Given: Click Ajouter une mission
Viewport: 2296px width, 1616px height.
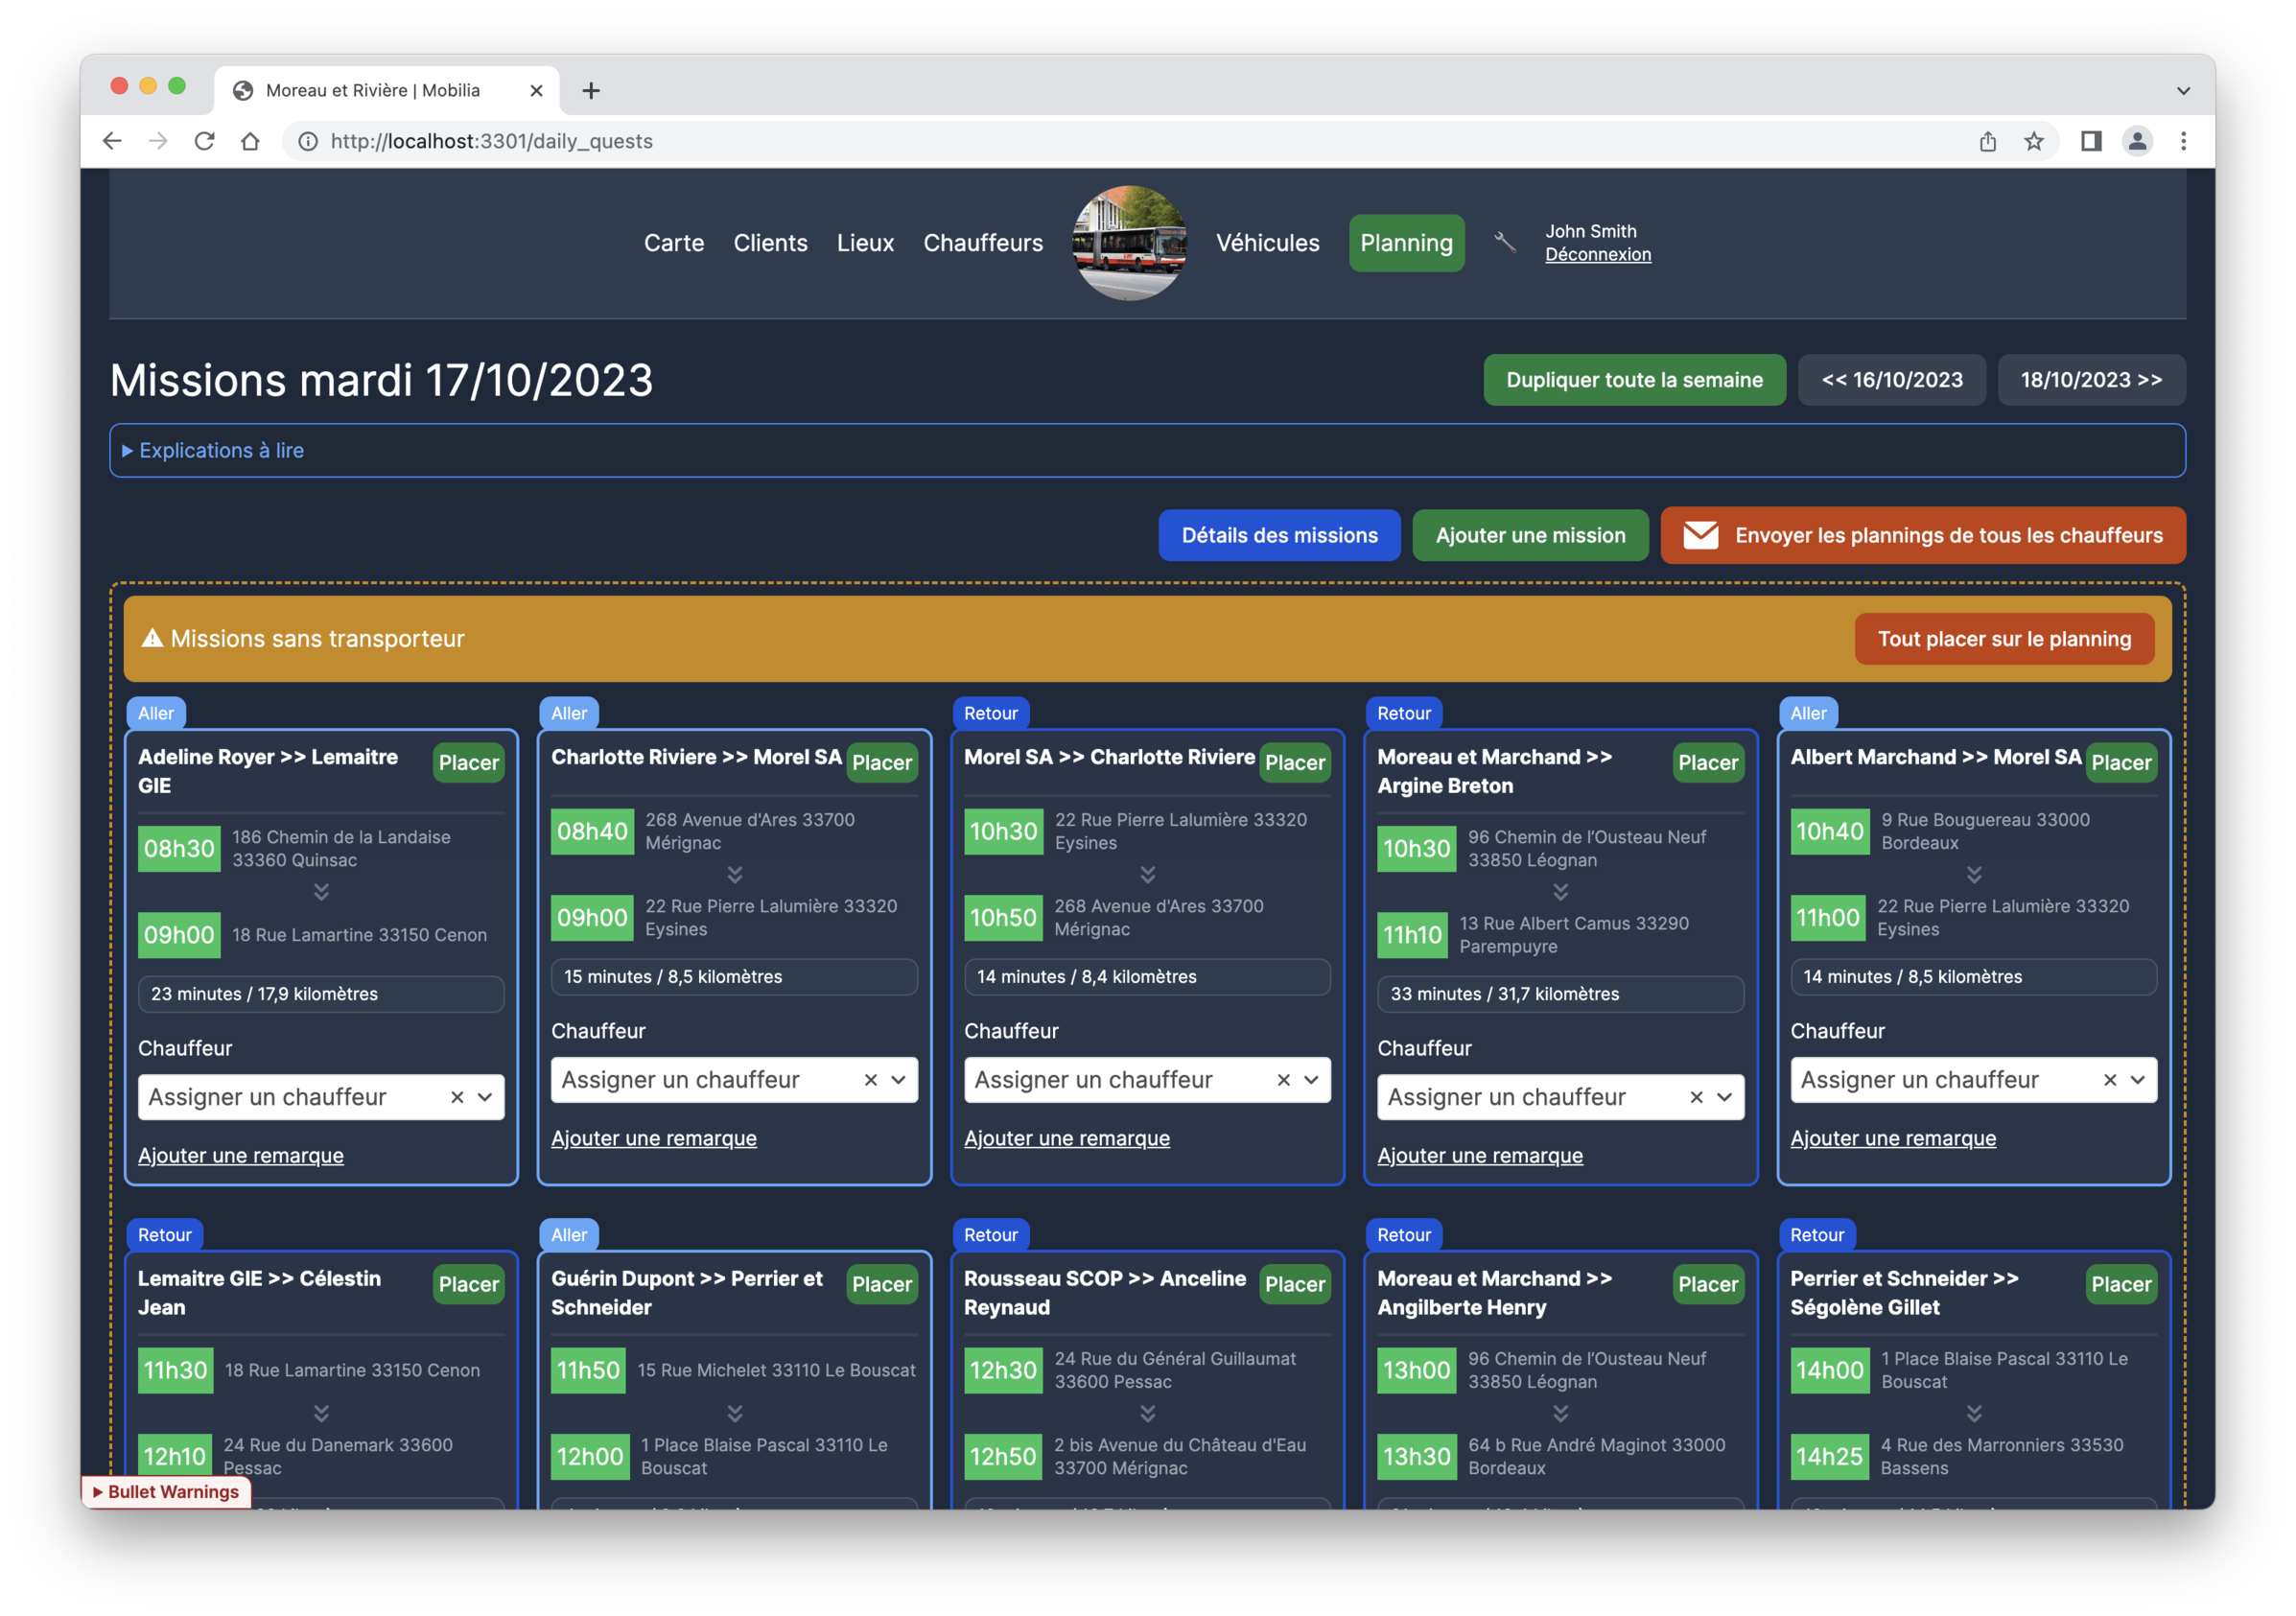Looking at the screenshot, I should (1530, 535).
